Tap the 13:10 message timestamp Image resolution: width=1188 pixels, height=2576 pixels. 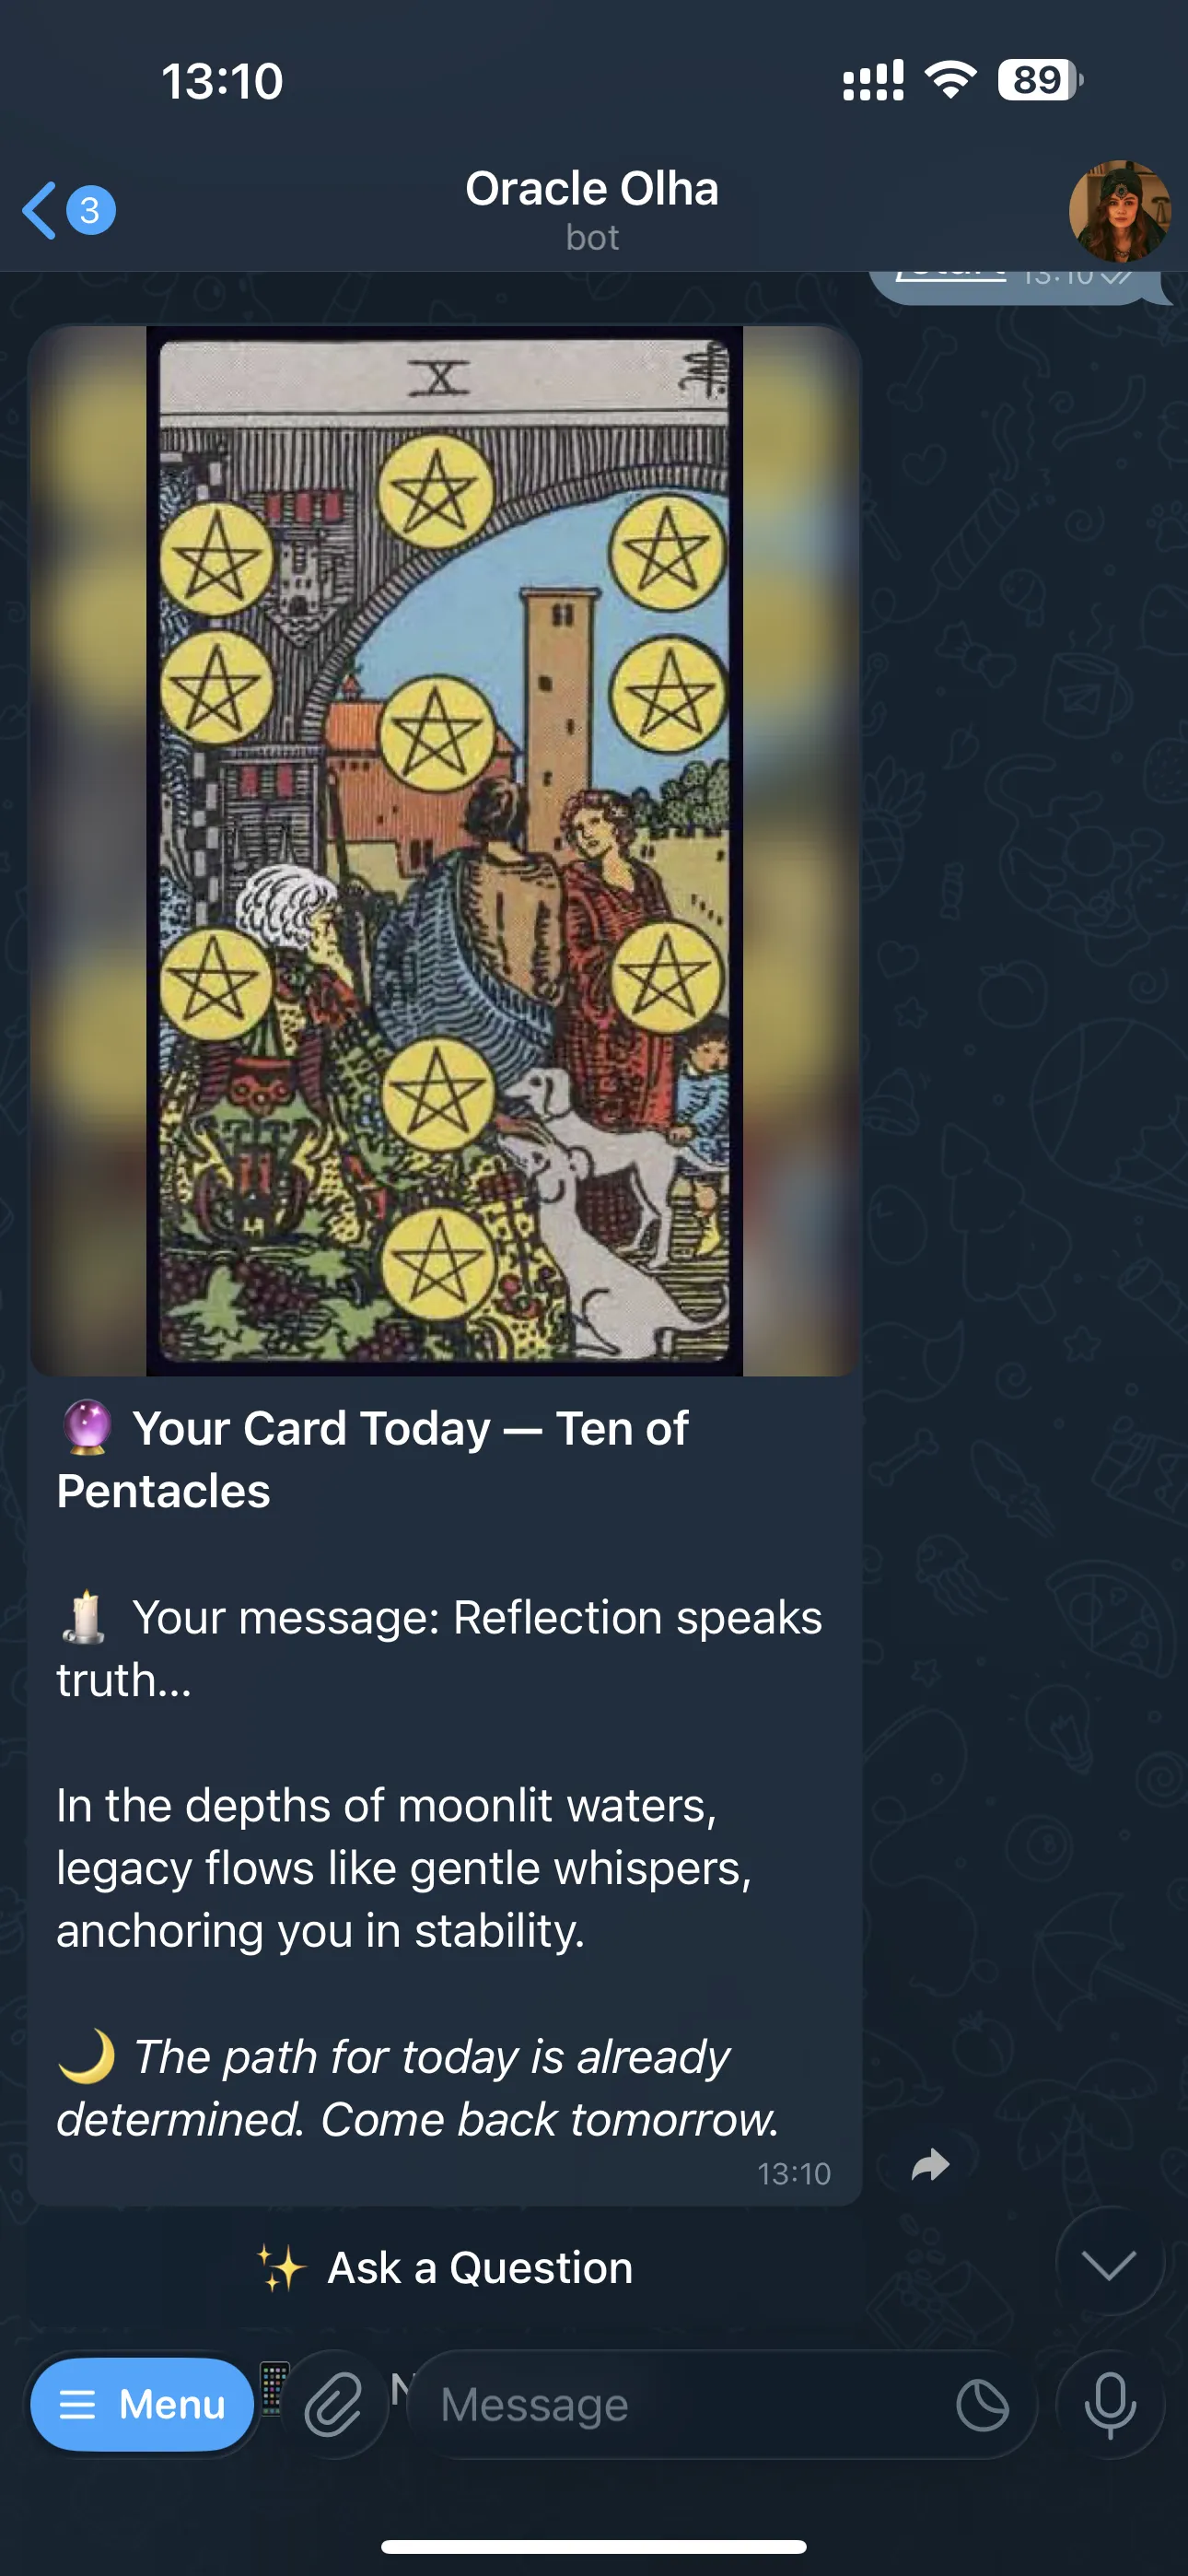(794, 2174)
